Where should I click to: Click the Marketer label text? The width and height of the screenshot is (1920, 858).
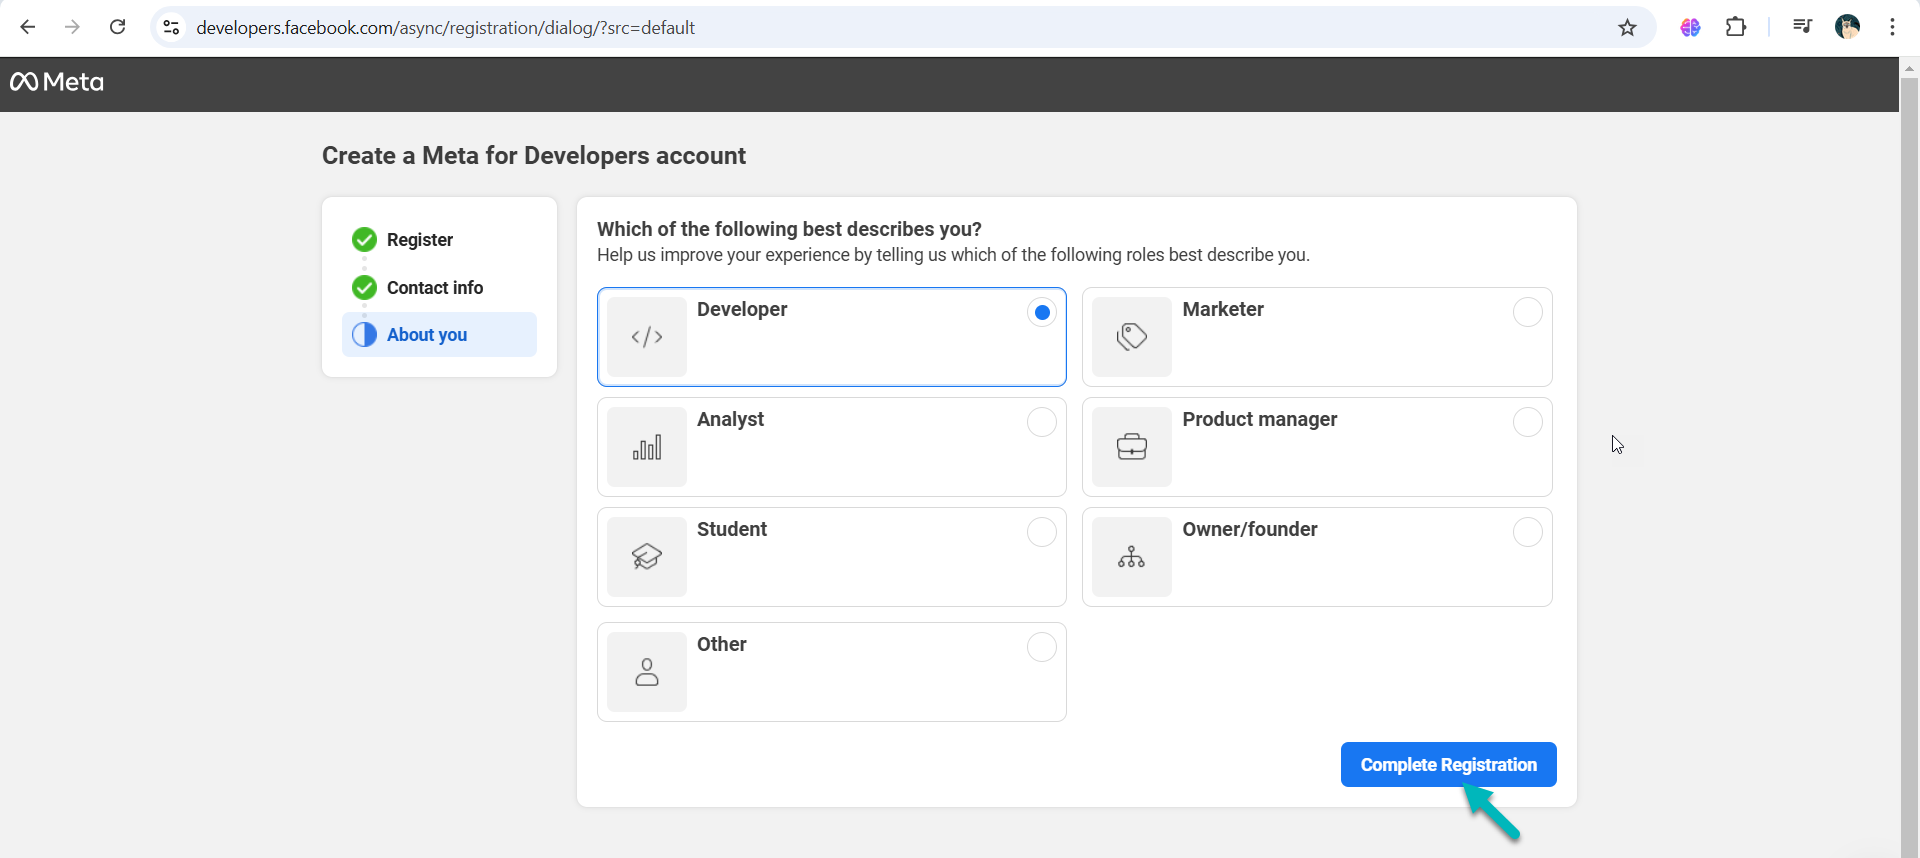point(1223,310)
